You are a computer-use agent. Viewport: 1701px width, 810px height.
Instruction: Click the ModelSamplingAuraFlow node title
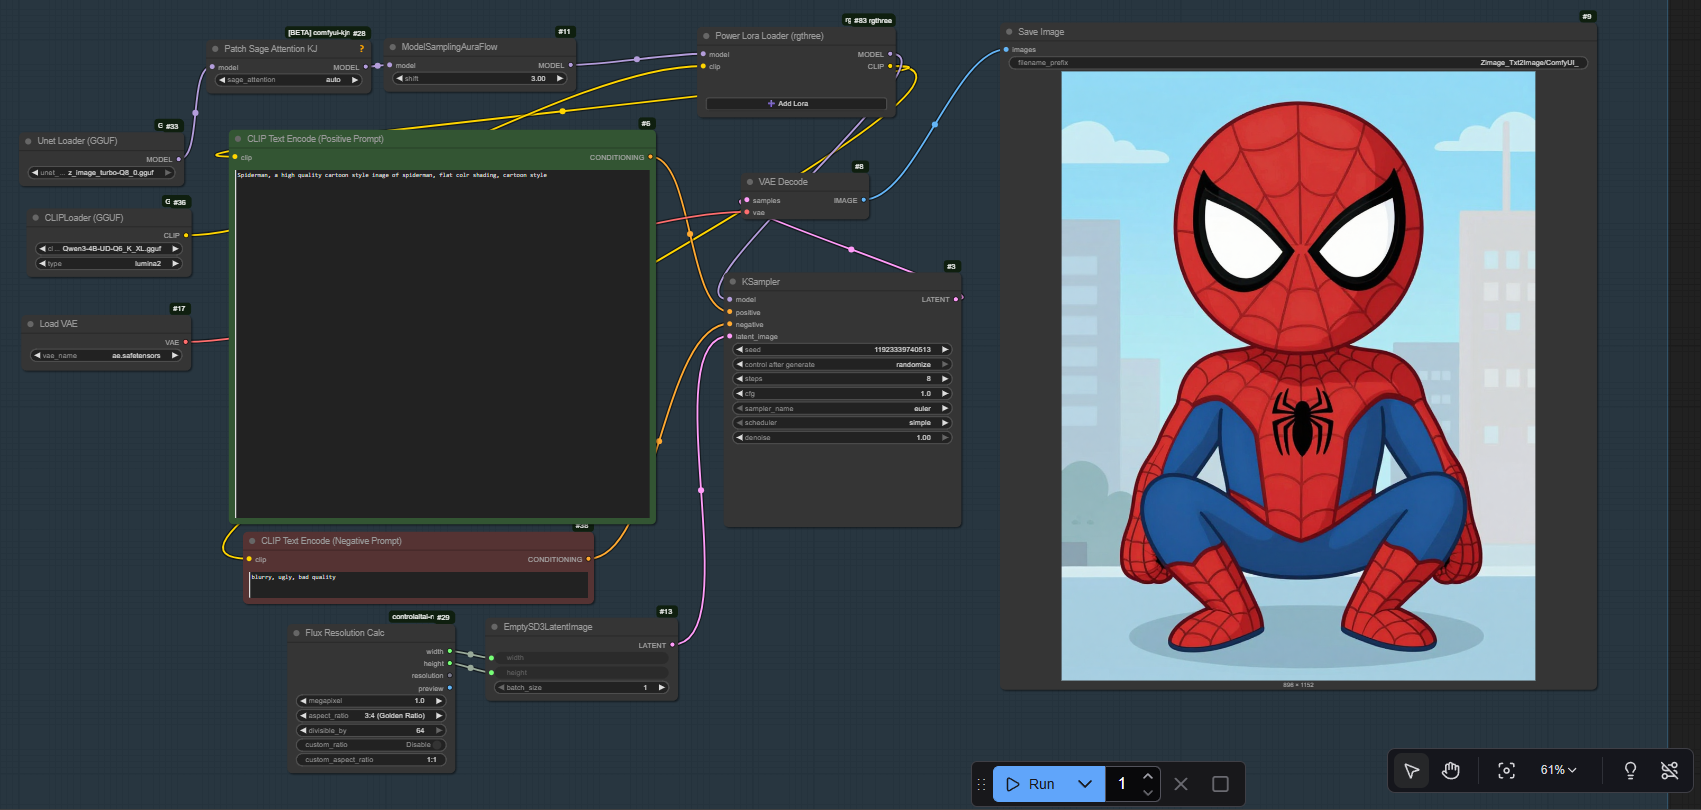449,47
